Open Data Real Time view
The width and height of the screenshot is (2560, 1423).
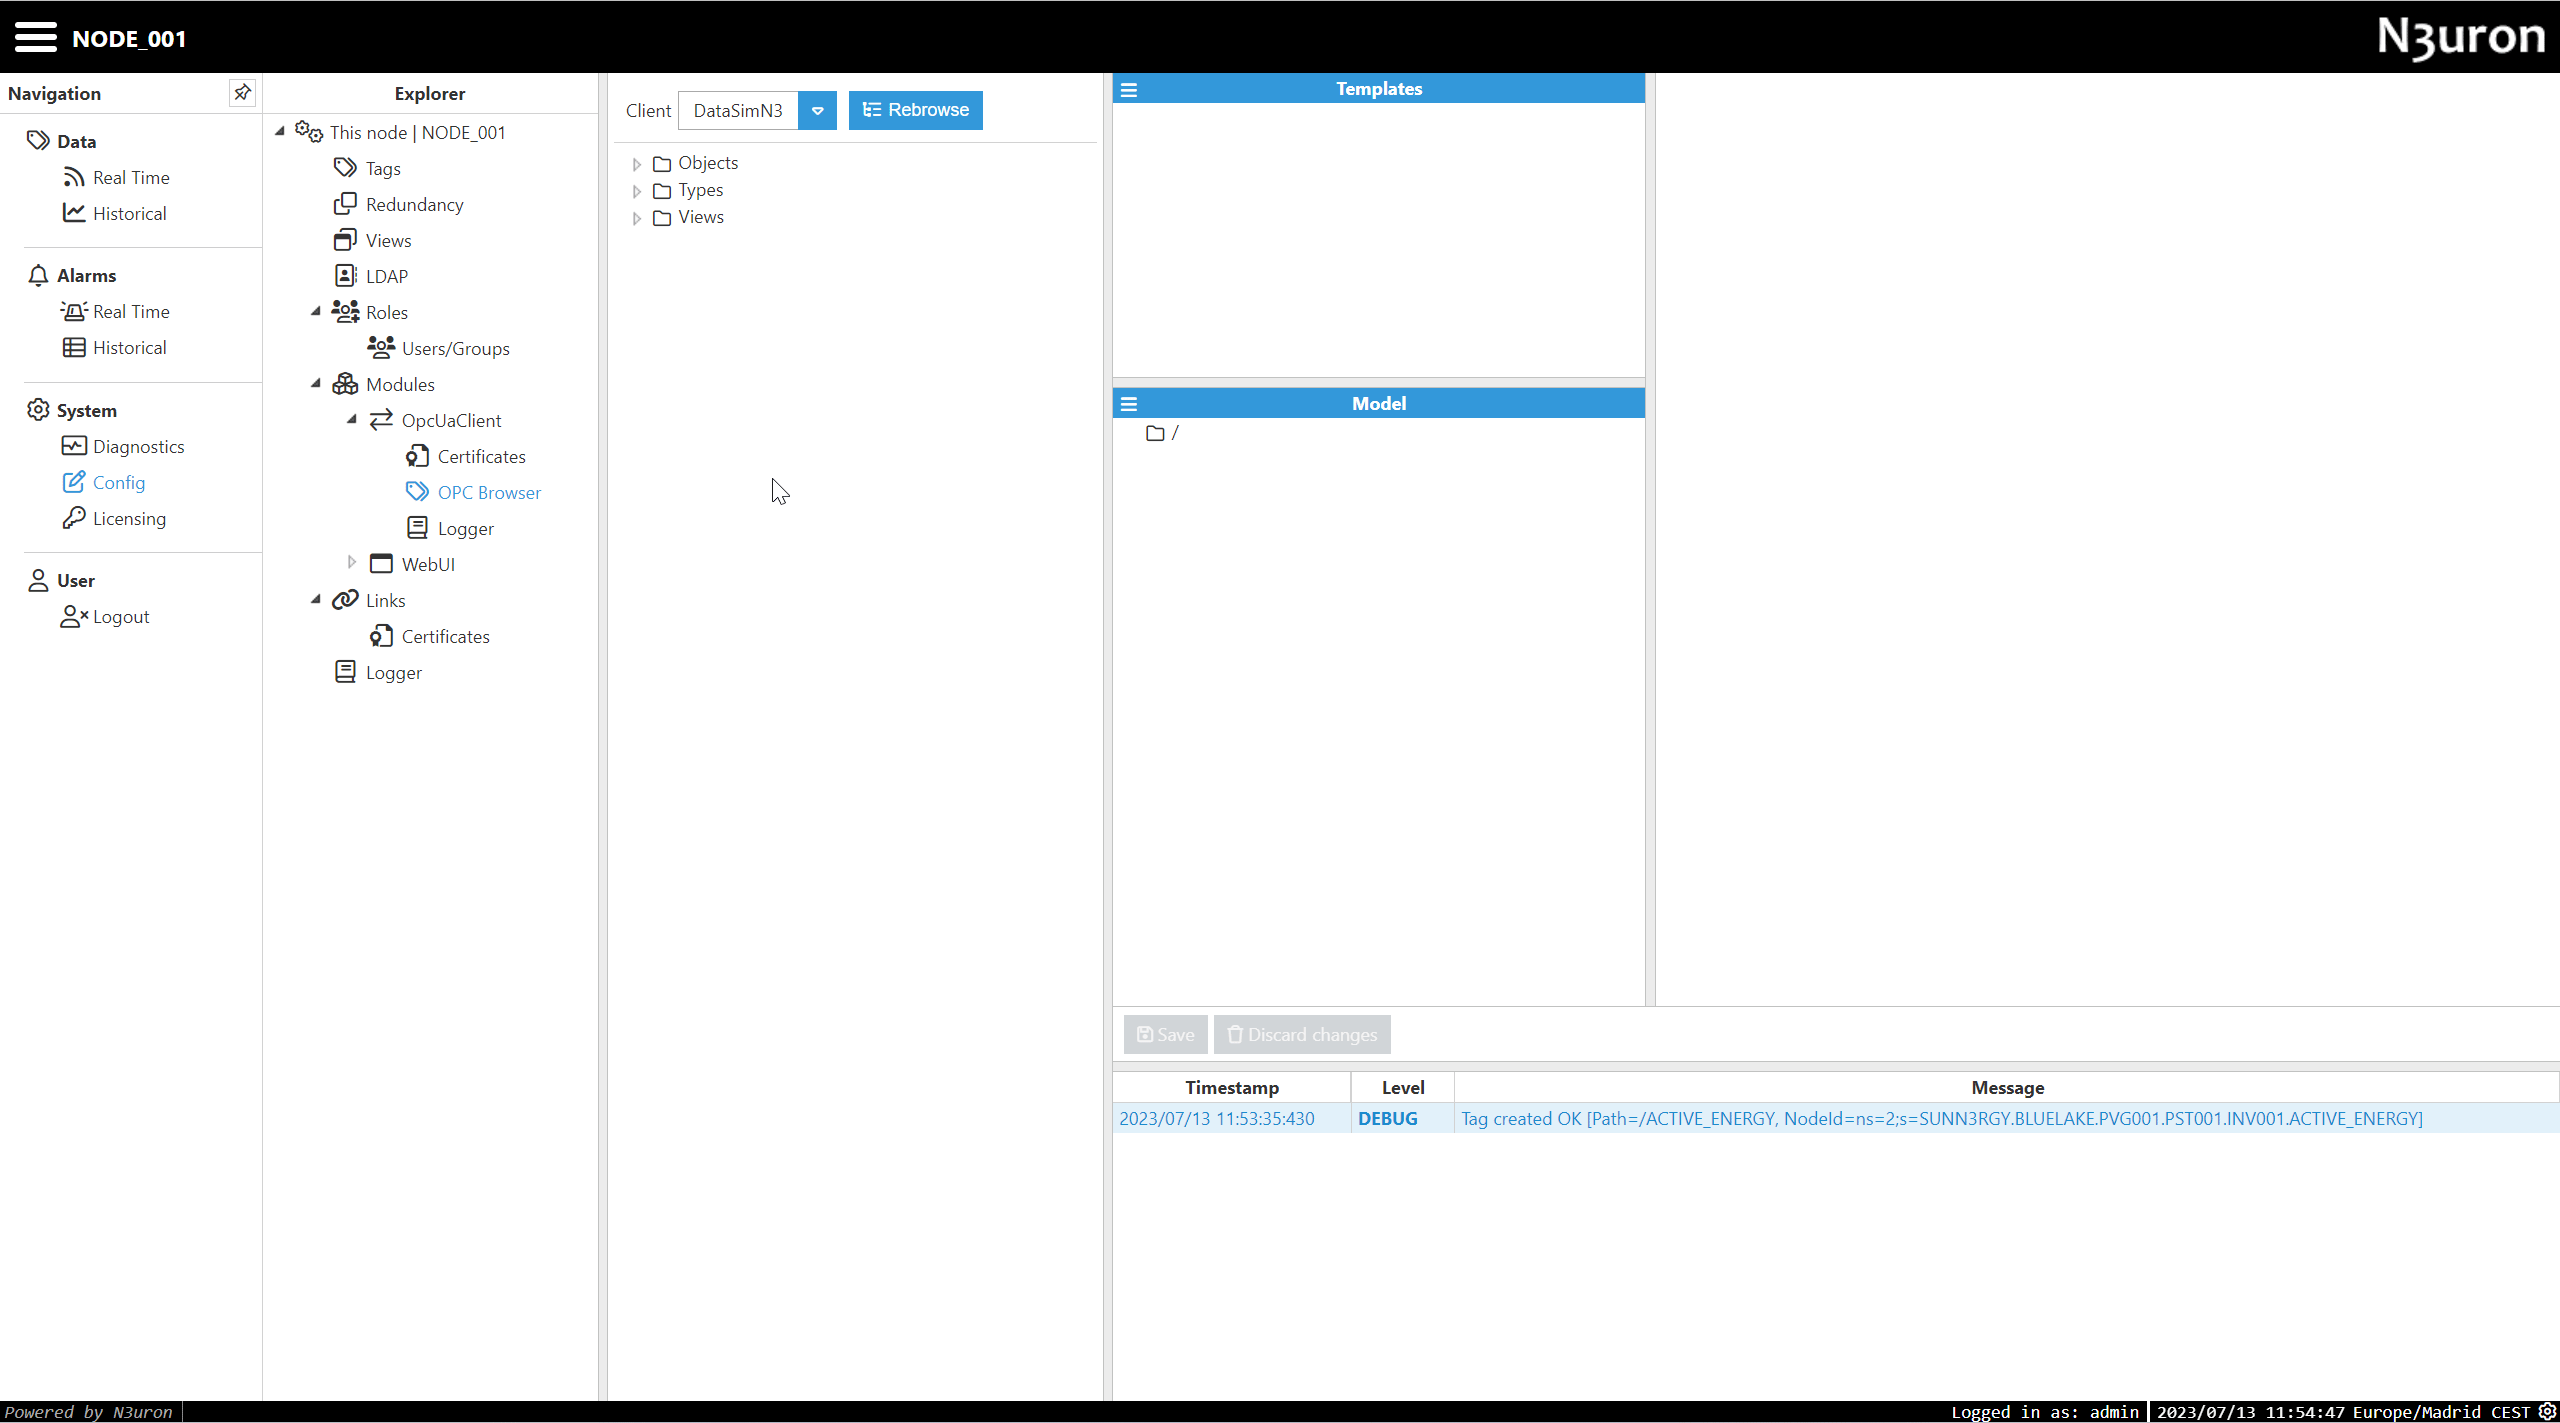tap(130, 178)
